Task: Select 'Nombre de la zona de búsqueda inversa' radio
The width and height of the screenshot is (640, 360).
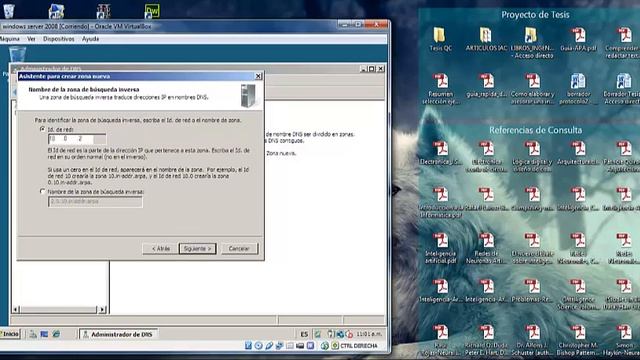Action: point(42,191)
